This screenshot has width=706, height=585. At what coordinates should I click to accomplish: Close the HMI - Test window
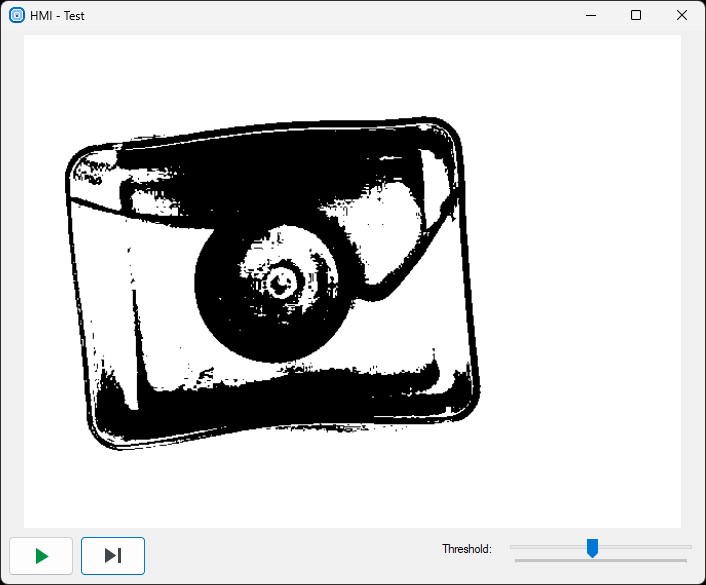click(x=682, y=15)
